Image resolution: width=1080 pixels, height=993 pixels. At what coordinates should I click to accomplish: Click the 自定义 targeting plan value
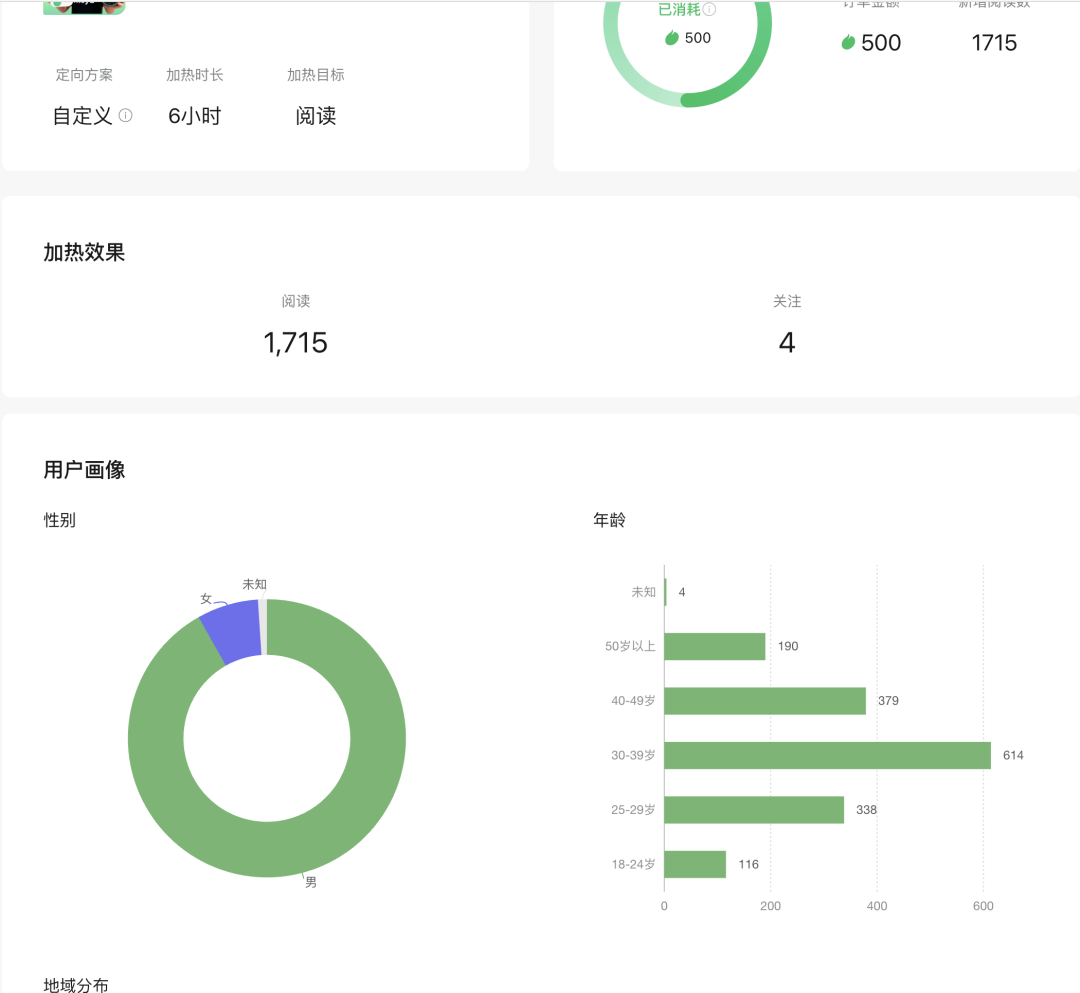[x=83, y=116]
